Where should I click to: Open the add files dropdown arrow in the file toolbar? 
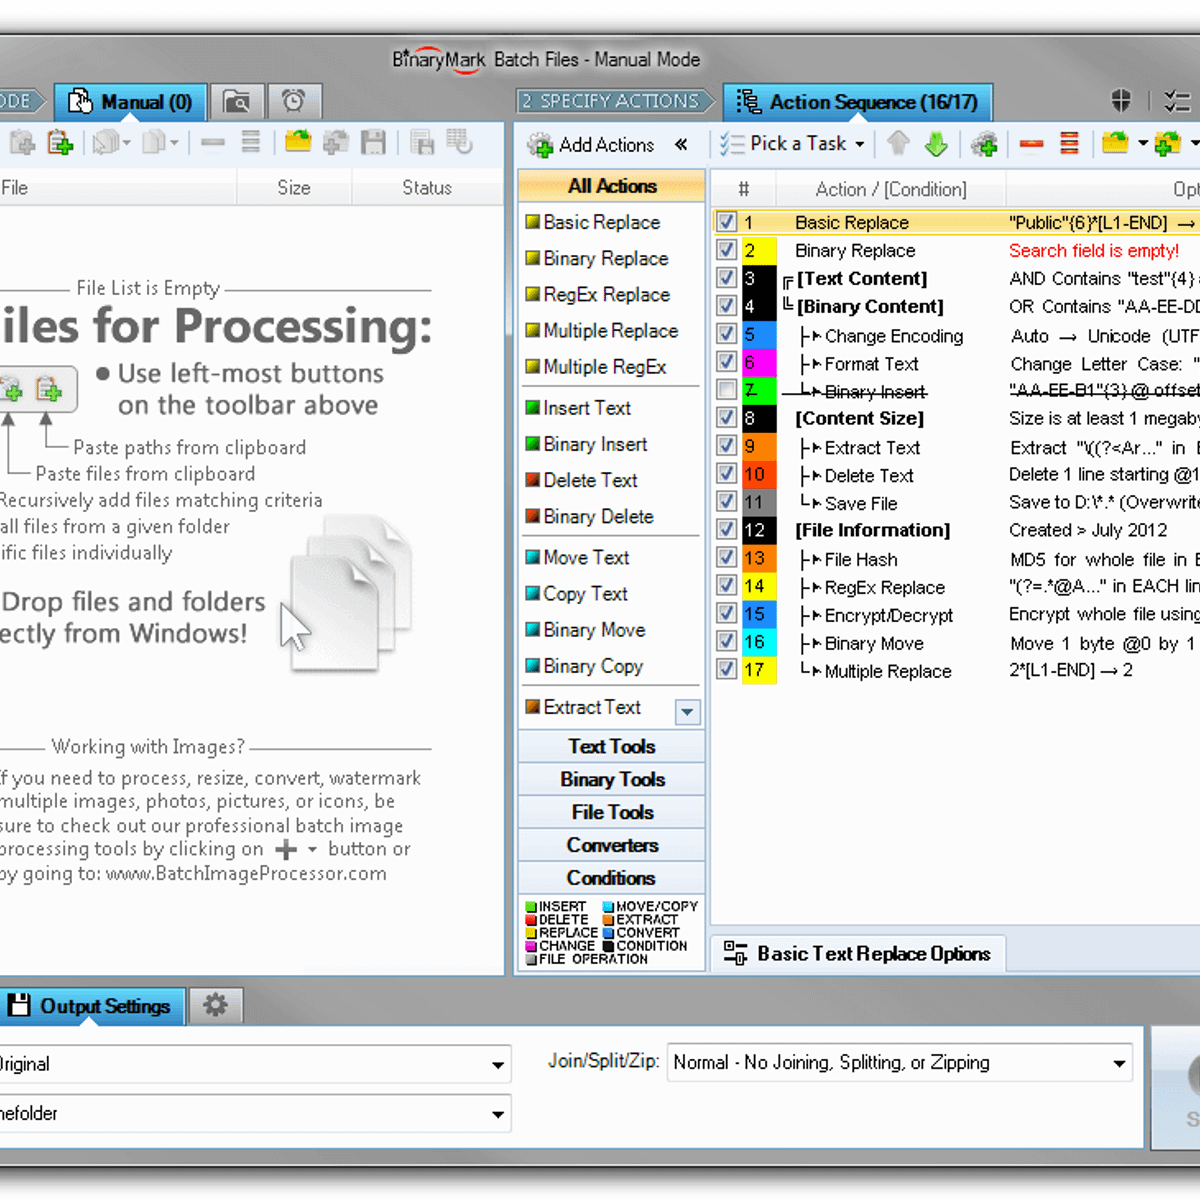click(174, 144)
